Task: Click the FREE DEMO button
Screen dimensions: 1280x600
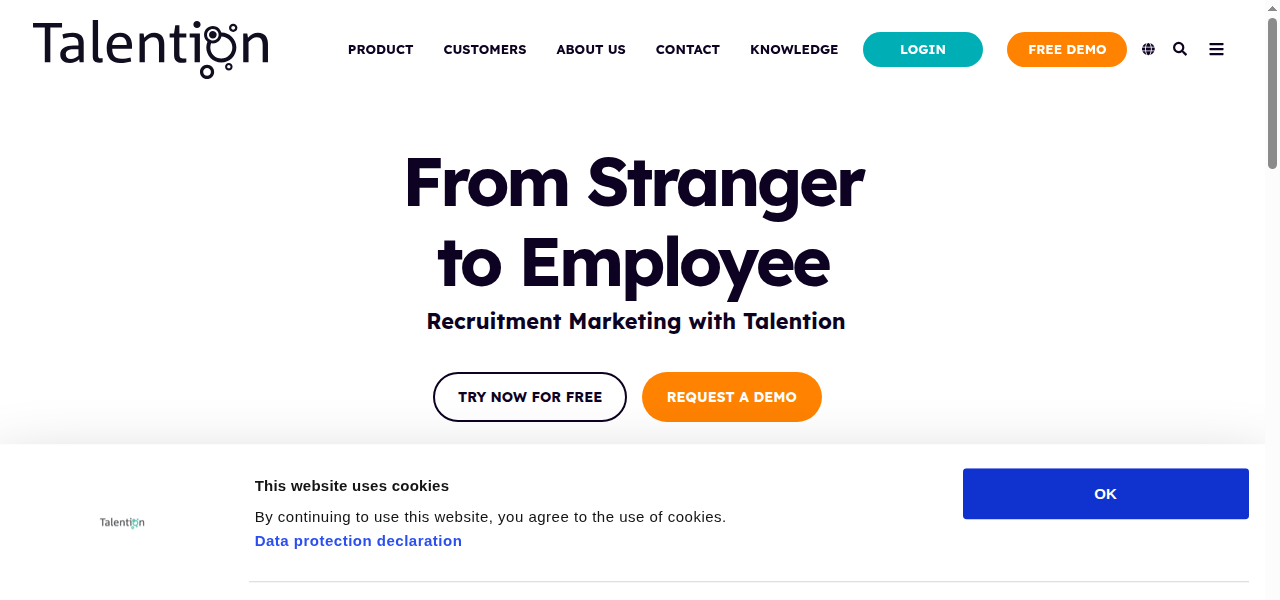Action: [1066, 49]
